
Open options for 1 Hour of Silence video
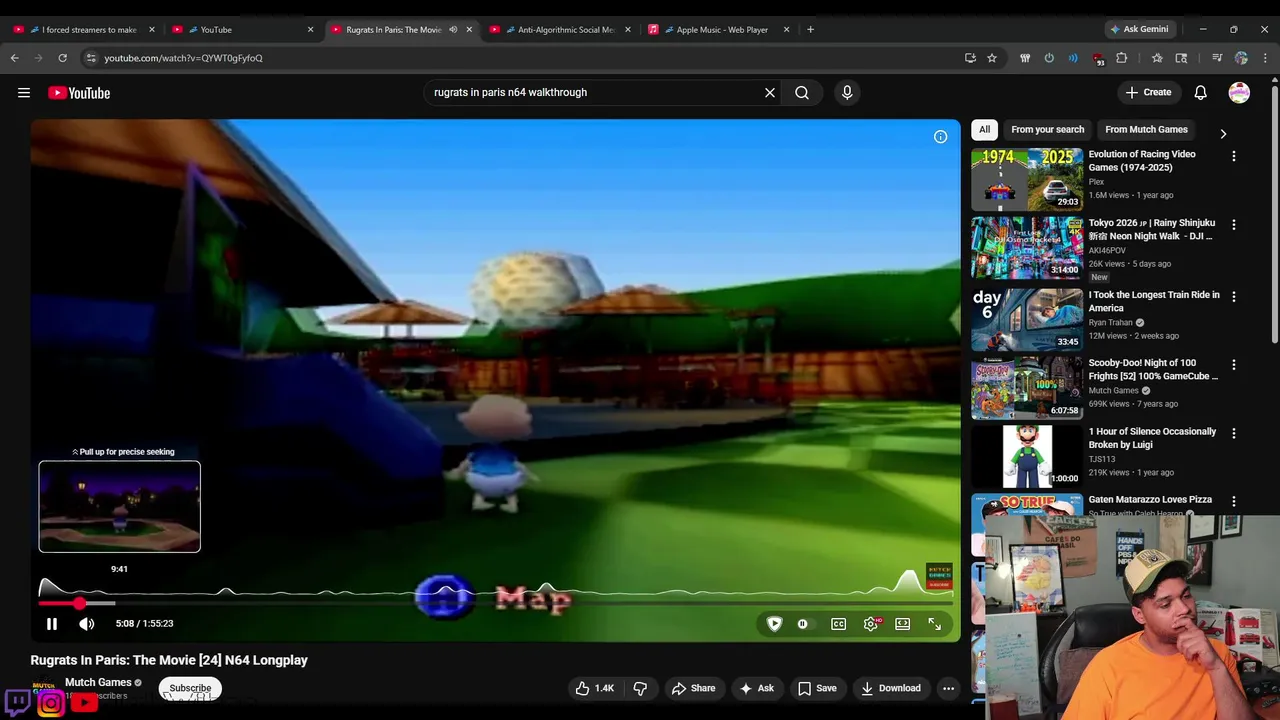click(1233, 433)
